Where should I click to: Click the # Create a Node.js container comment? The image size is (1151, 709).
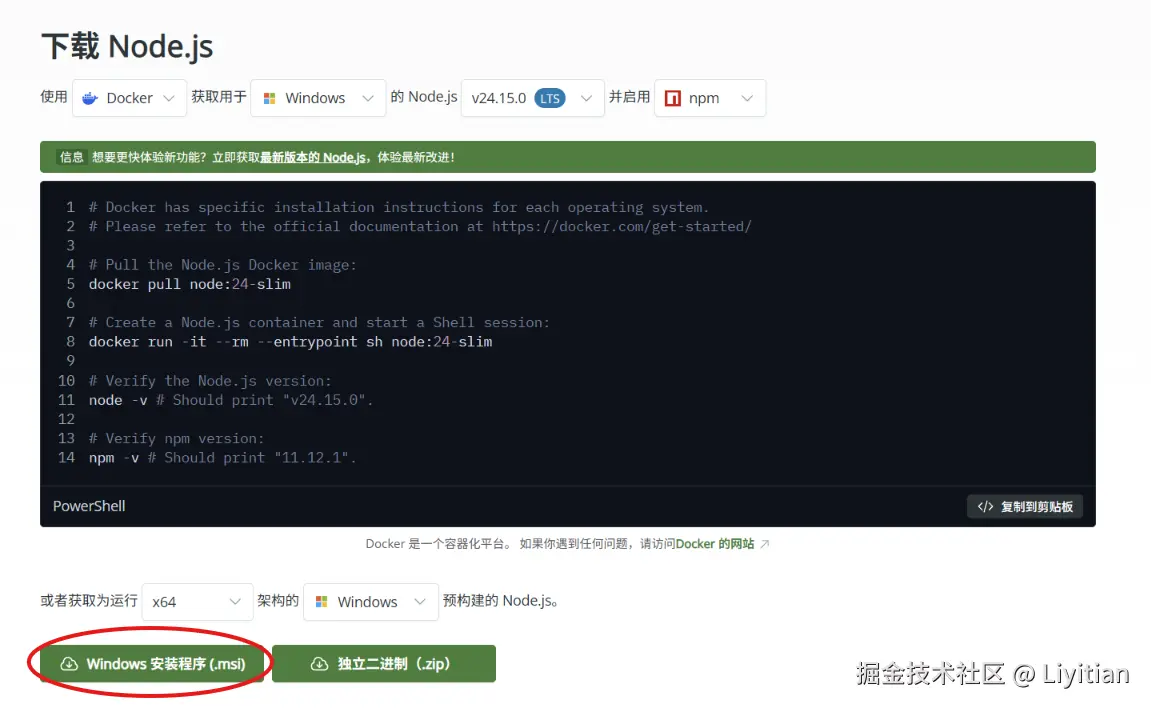pyautogui.click(x=319, y=323)
